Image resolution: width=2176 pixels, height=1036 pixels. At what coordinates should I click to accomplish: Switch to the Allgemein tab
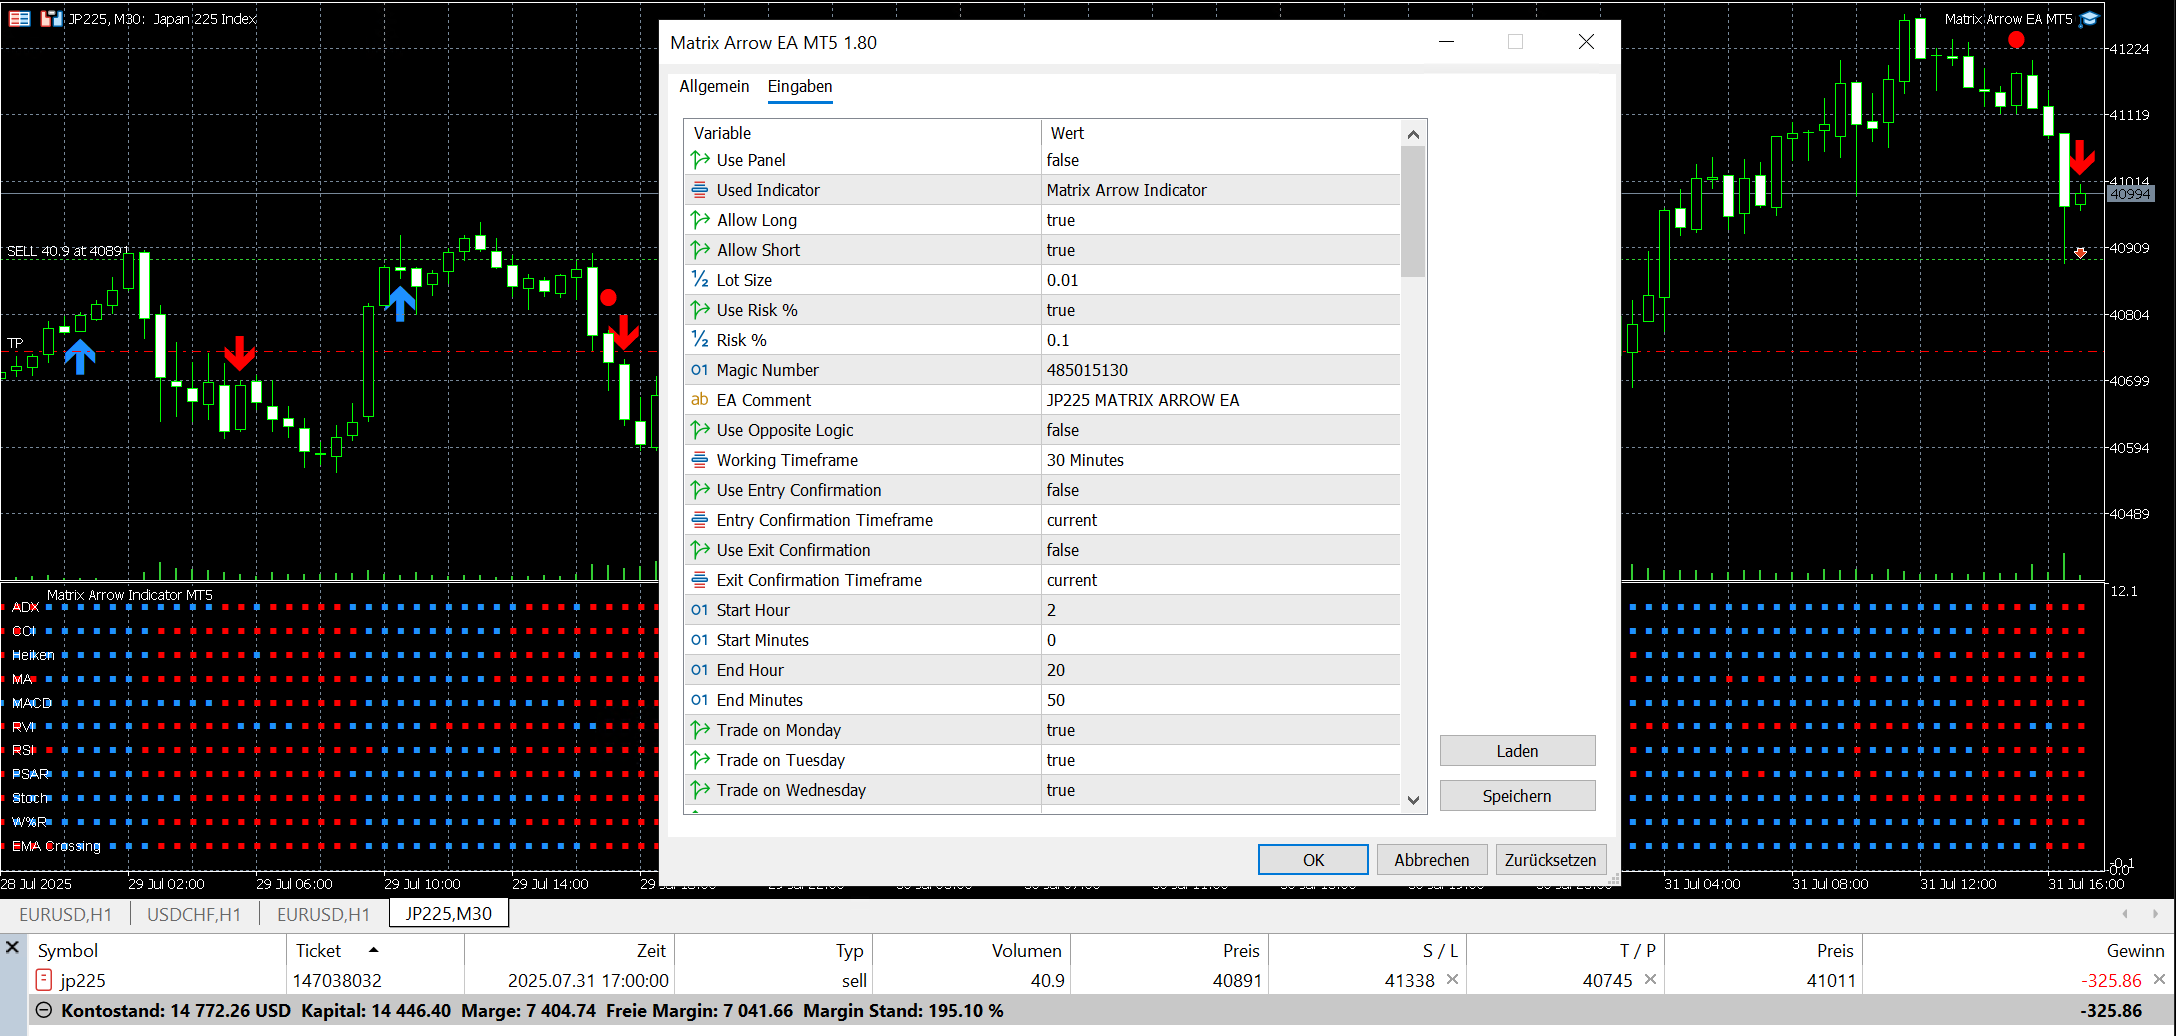(714, 86)
